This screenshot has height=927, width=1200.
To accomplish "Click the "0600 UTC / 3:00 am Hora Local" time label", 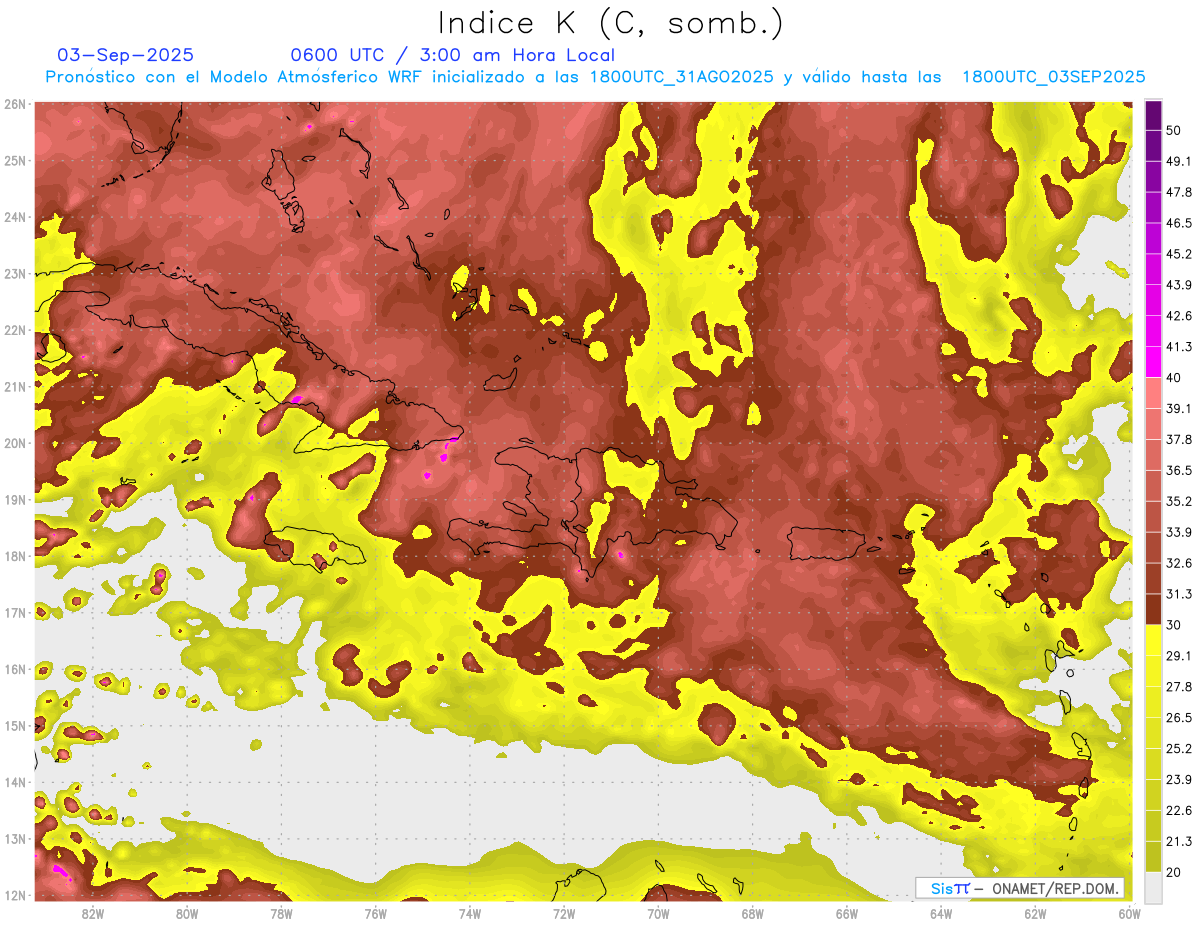I will (452, 55).
